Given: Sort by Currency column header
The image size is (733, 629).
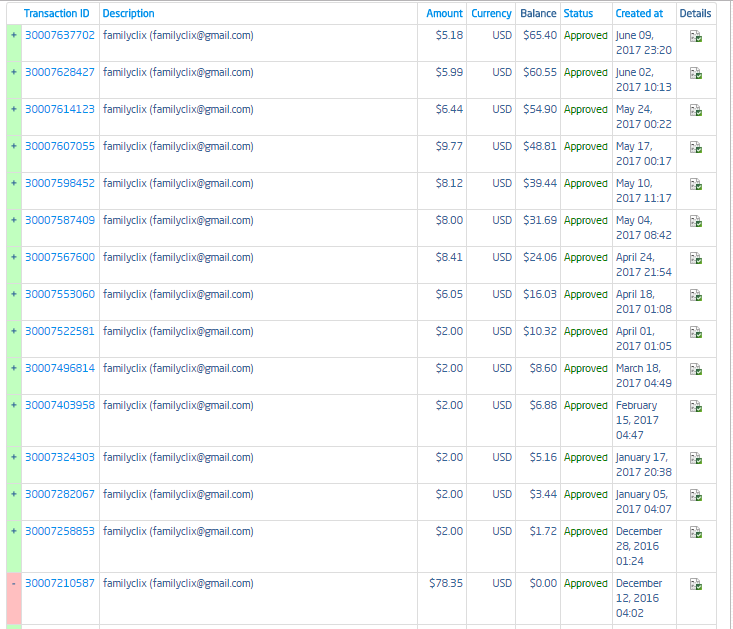Looking at the screenshot, I should point(491,14).
